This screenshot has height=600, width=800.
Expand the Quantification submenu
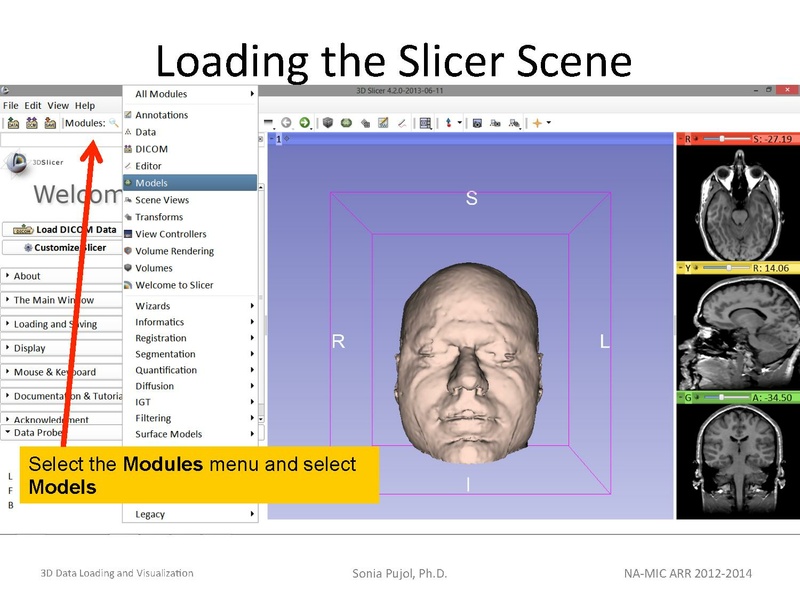190,370
